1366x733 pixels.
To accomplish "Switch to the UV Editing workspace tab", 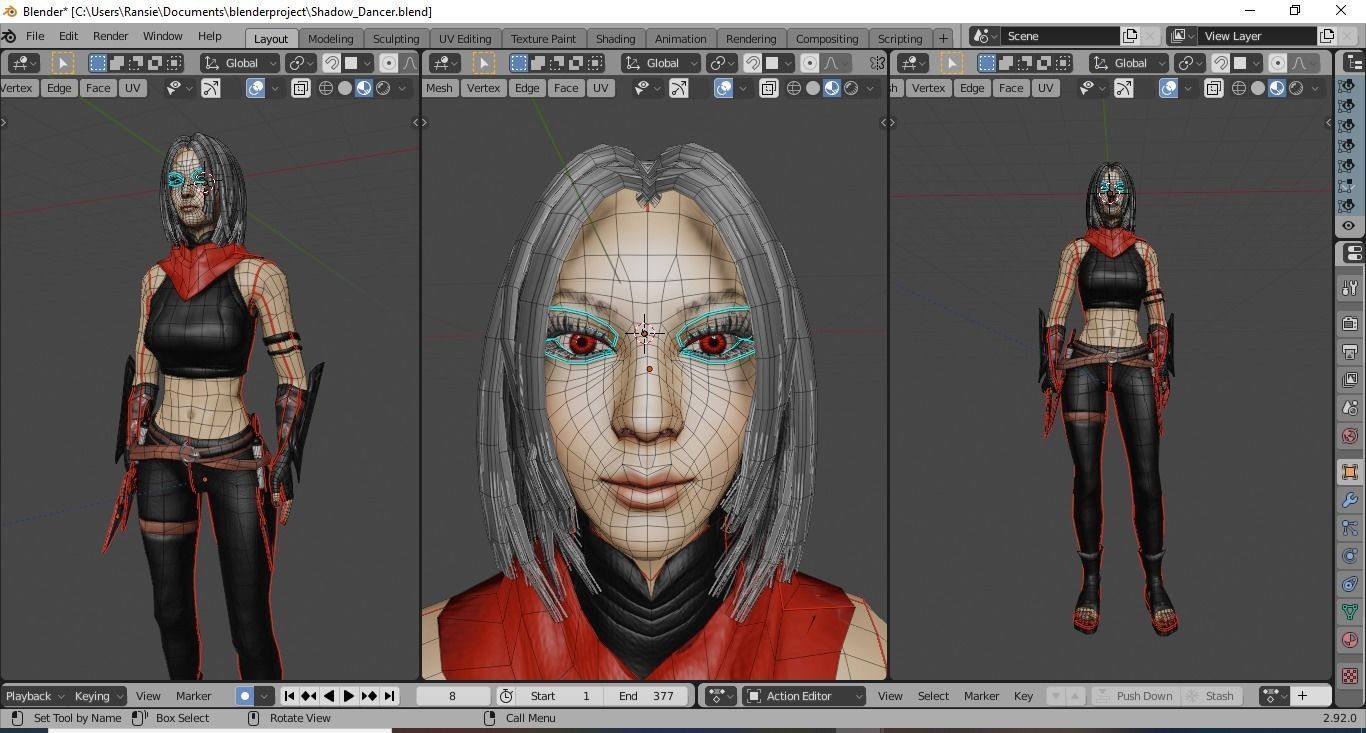I will pyautogui.click(x=465, y=38).
